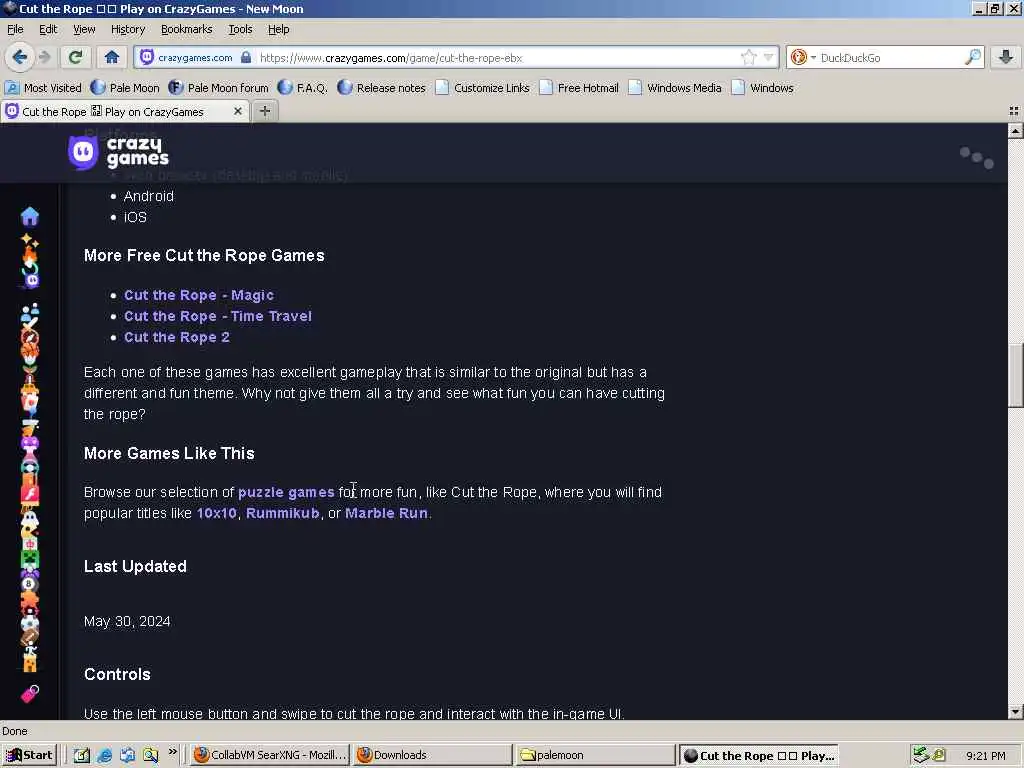Open the browser Home page icon
Screen dimensions: 1024x768
click(x=112, y=57)
